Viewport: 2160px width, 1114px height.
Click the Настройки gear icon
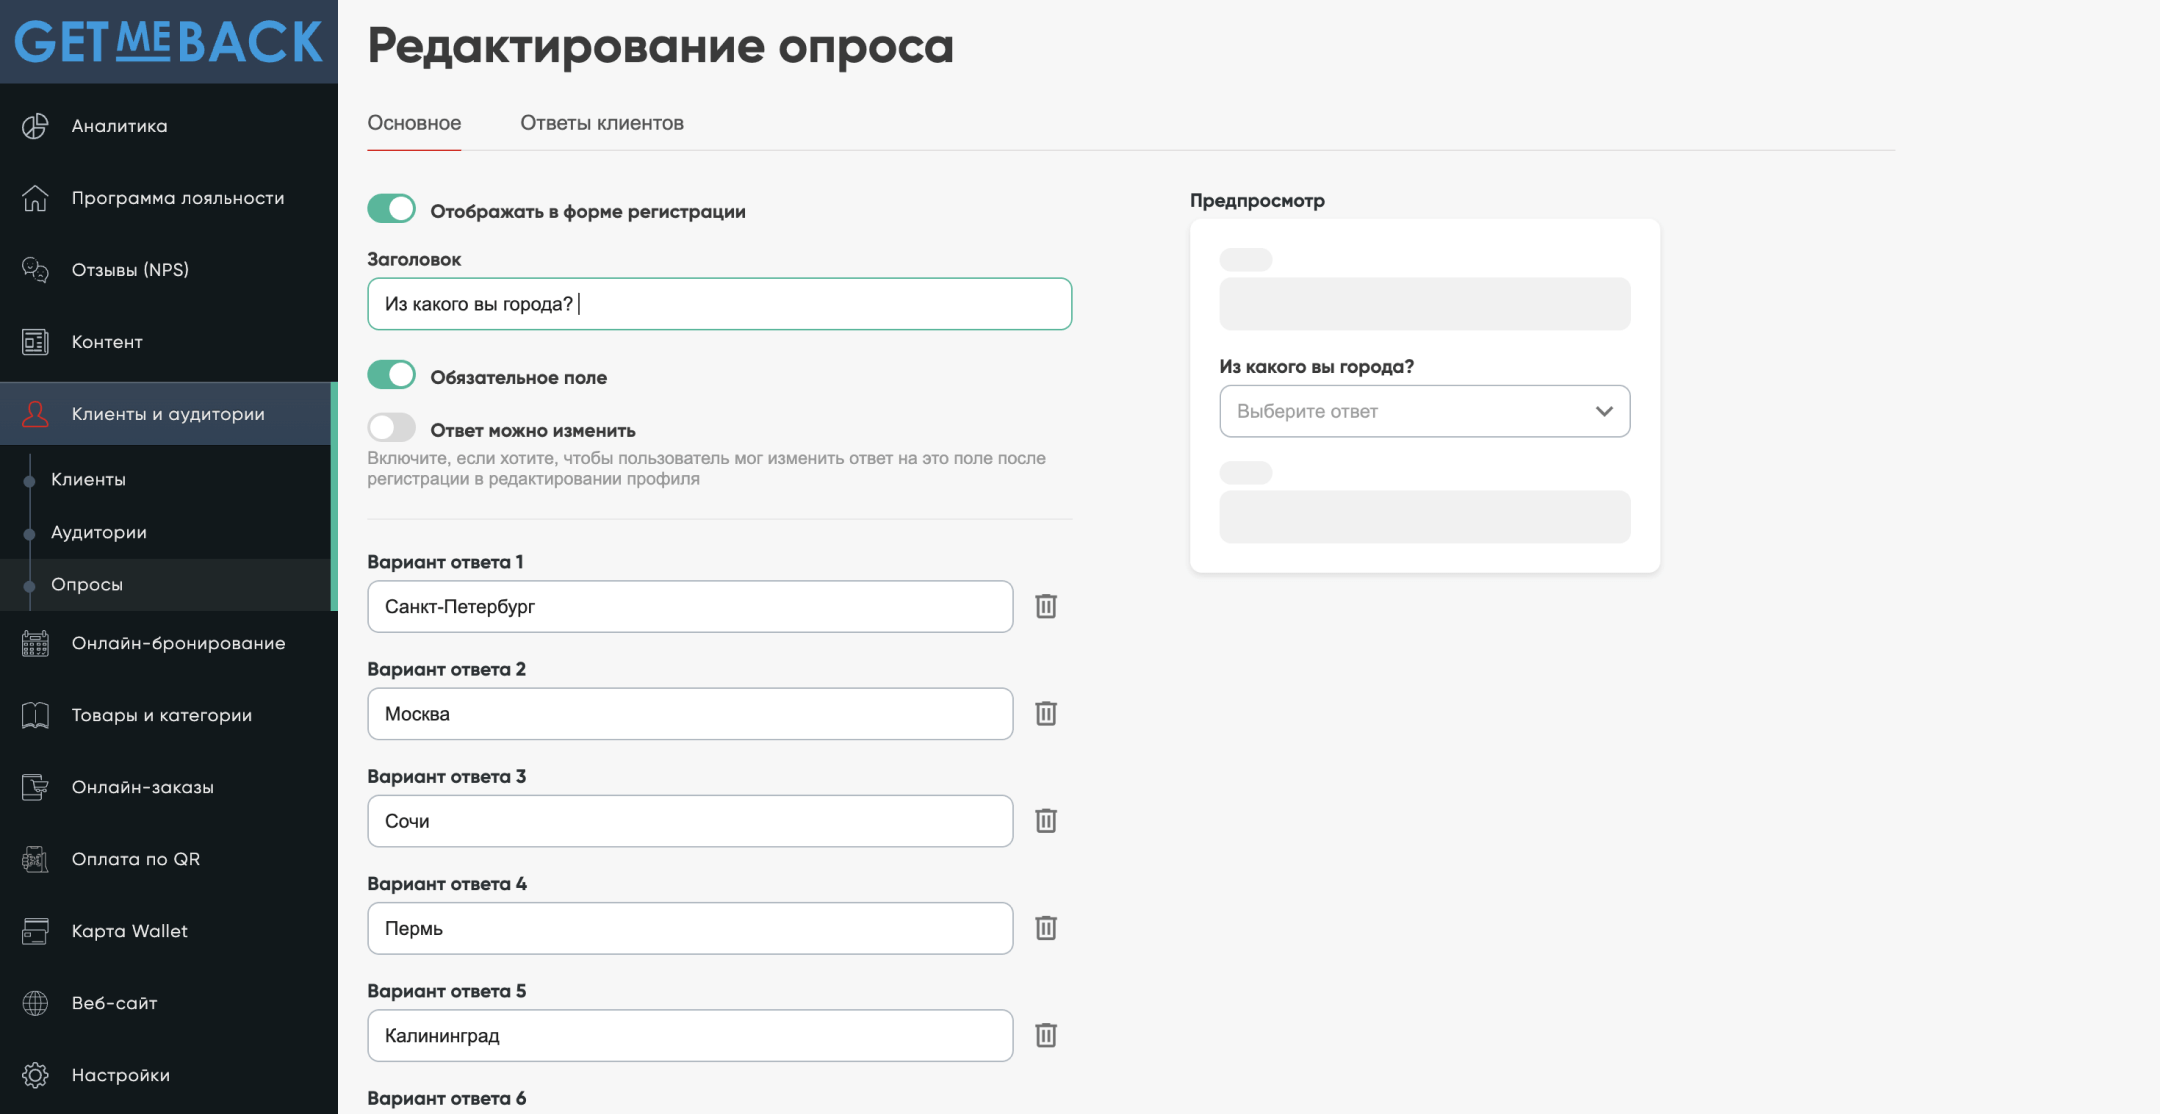[35, 1075]
